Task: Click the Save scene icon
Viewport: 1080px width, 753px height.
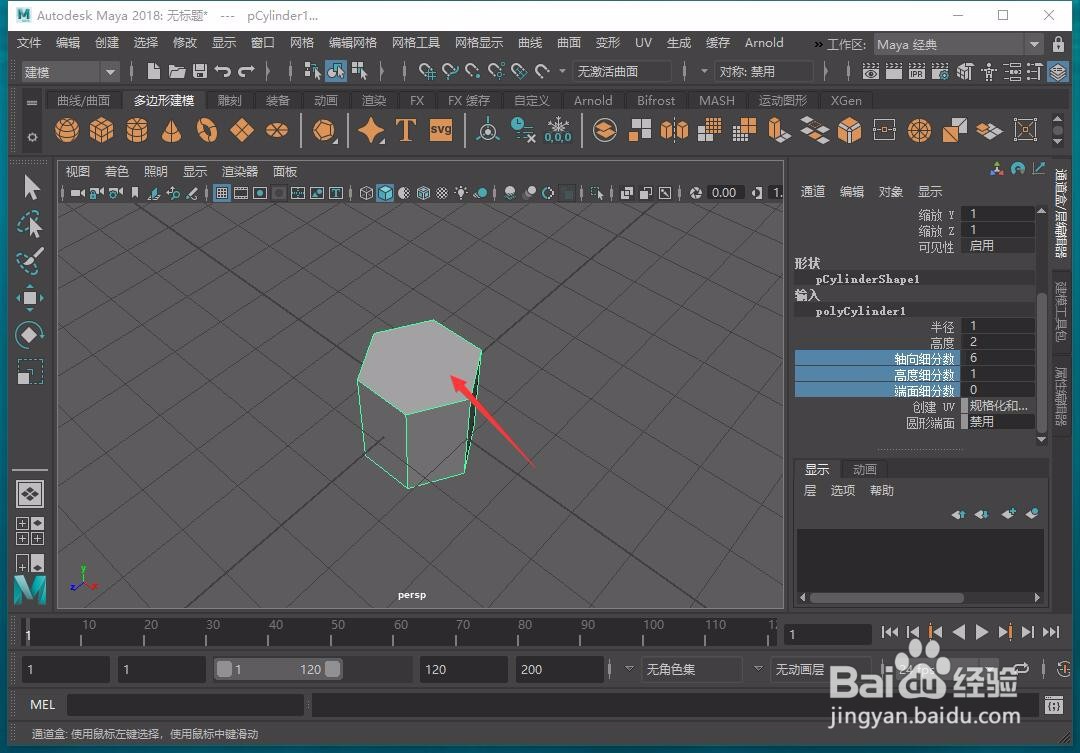Action: (x=200, y=71)
